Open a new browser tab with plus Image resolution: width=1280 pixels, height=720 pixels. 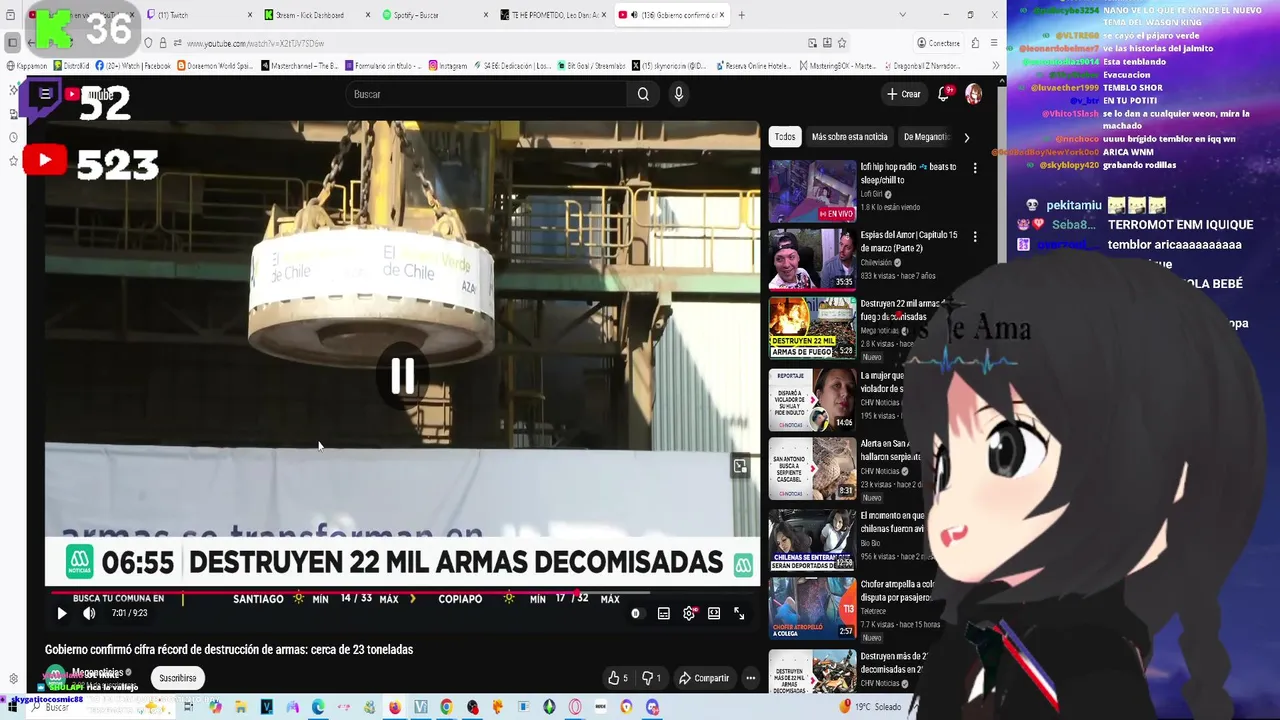(741, 15)
